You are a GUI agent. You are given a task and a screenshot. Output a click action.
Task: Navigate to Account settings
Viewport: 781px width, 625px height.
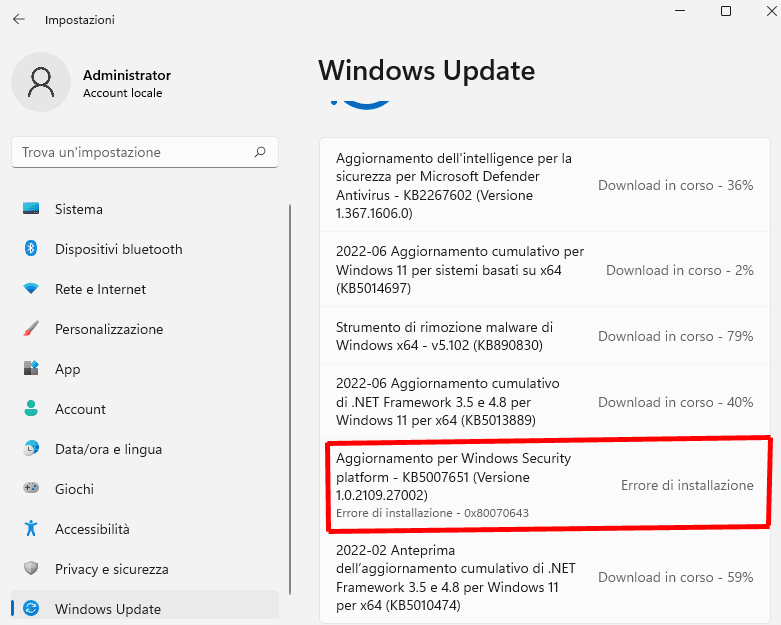tap(145, 409)
